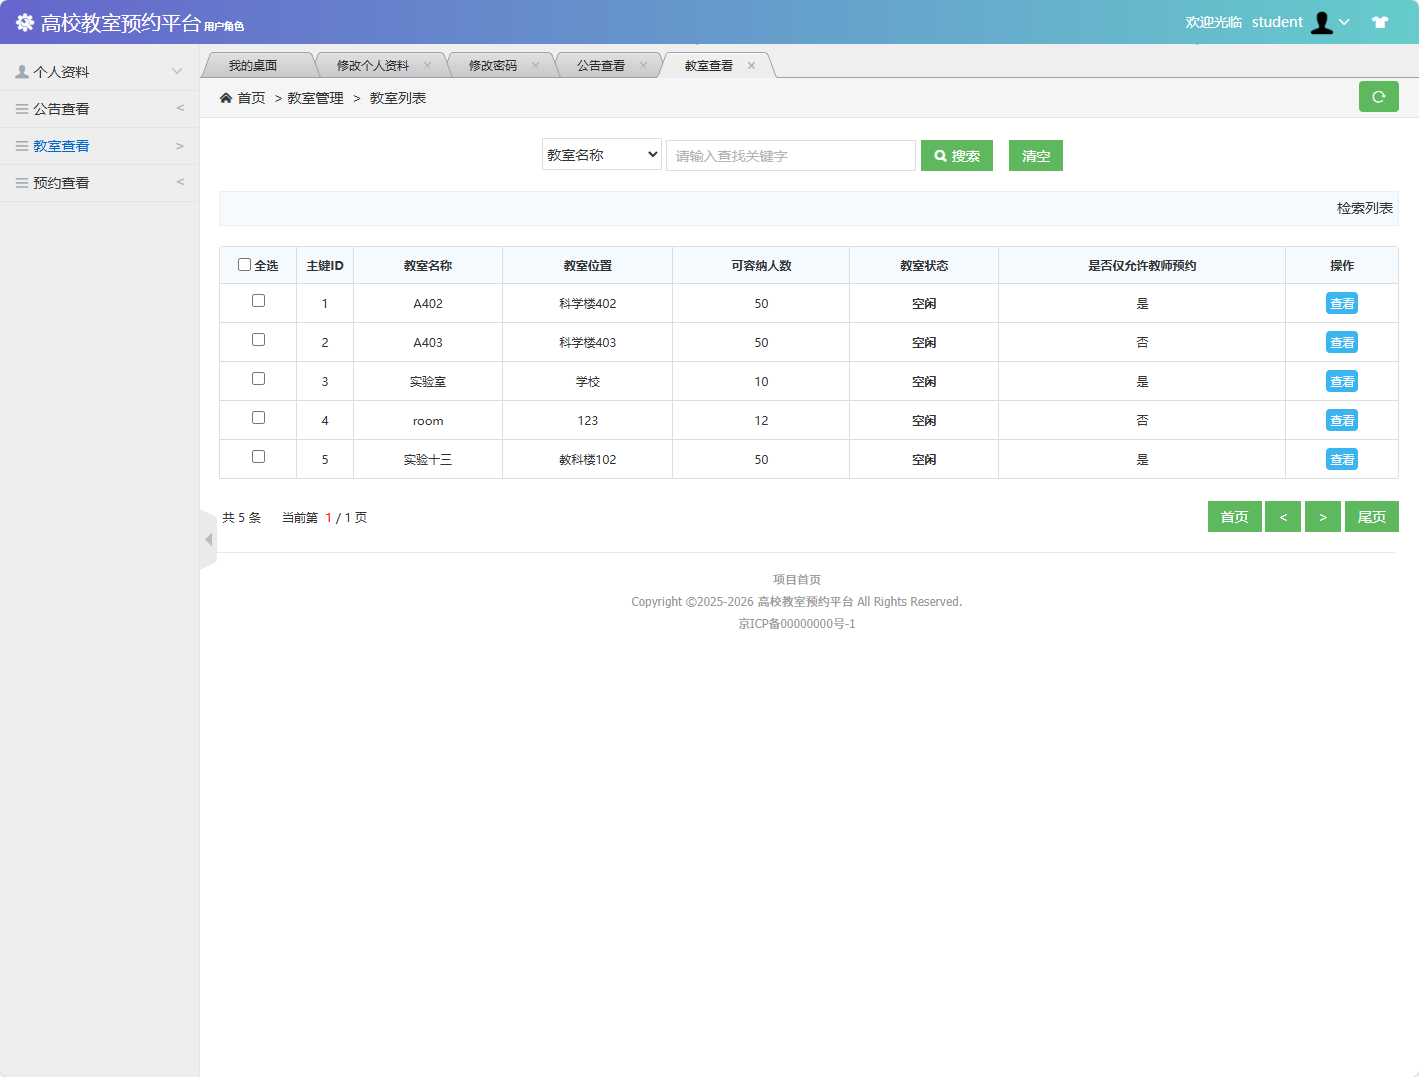This screenshot has height=1077, width=1419.
Task: Close the 公告查看 tab
Action: point(643,66)
